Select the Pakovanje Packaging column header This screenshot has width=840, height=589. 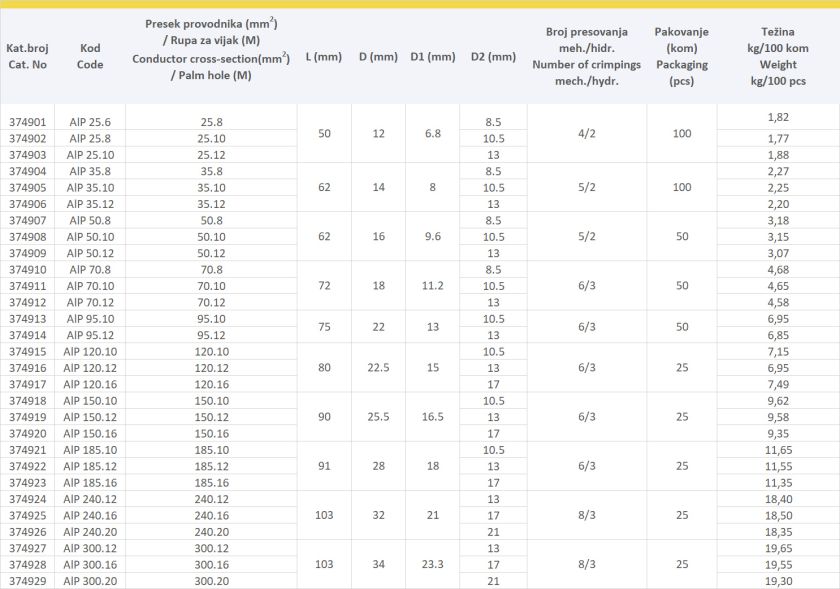coord(682,57)
